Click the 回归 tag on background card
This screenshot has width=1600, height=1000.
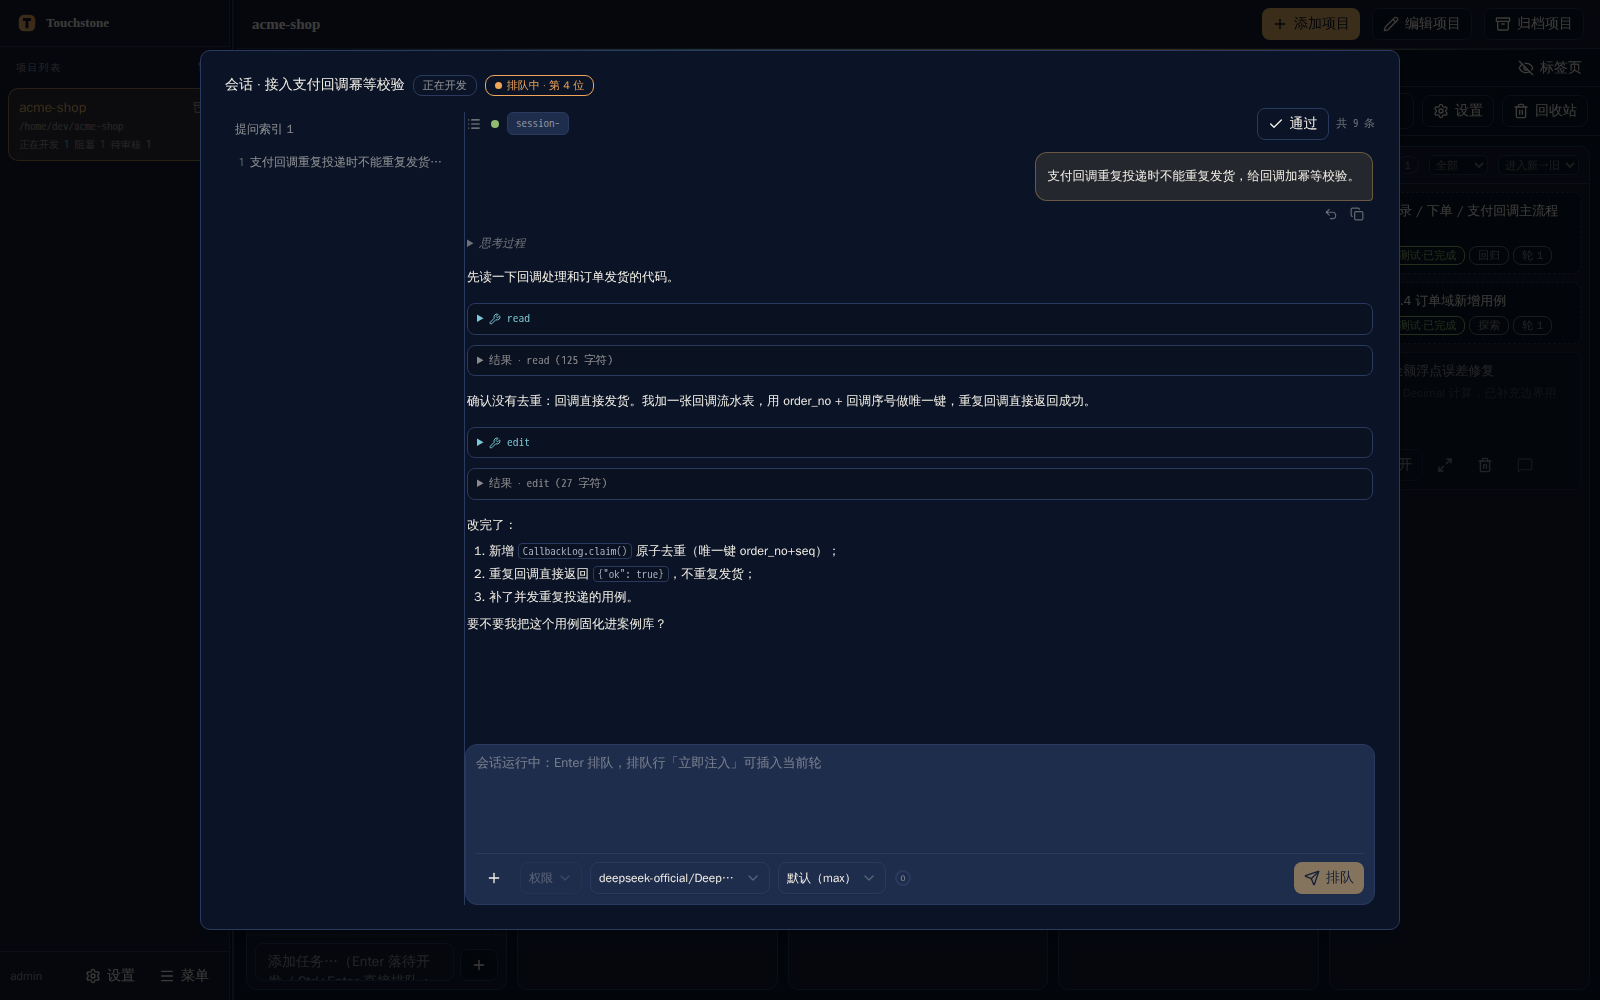point(1489,256)
